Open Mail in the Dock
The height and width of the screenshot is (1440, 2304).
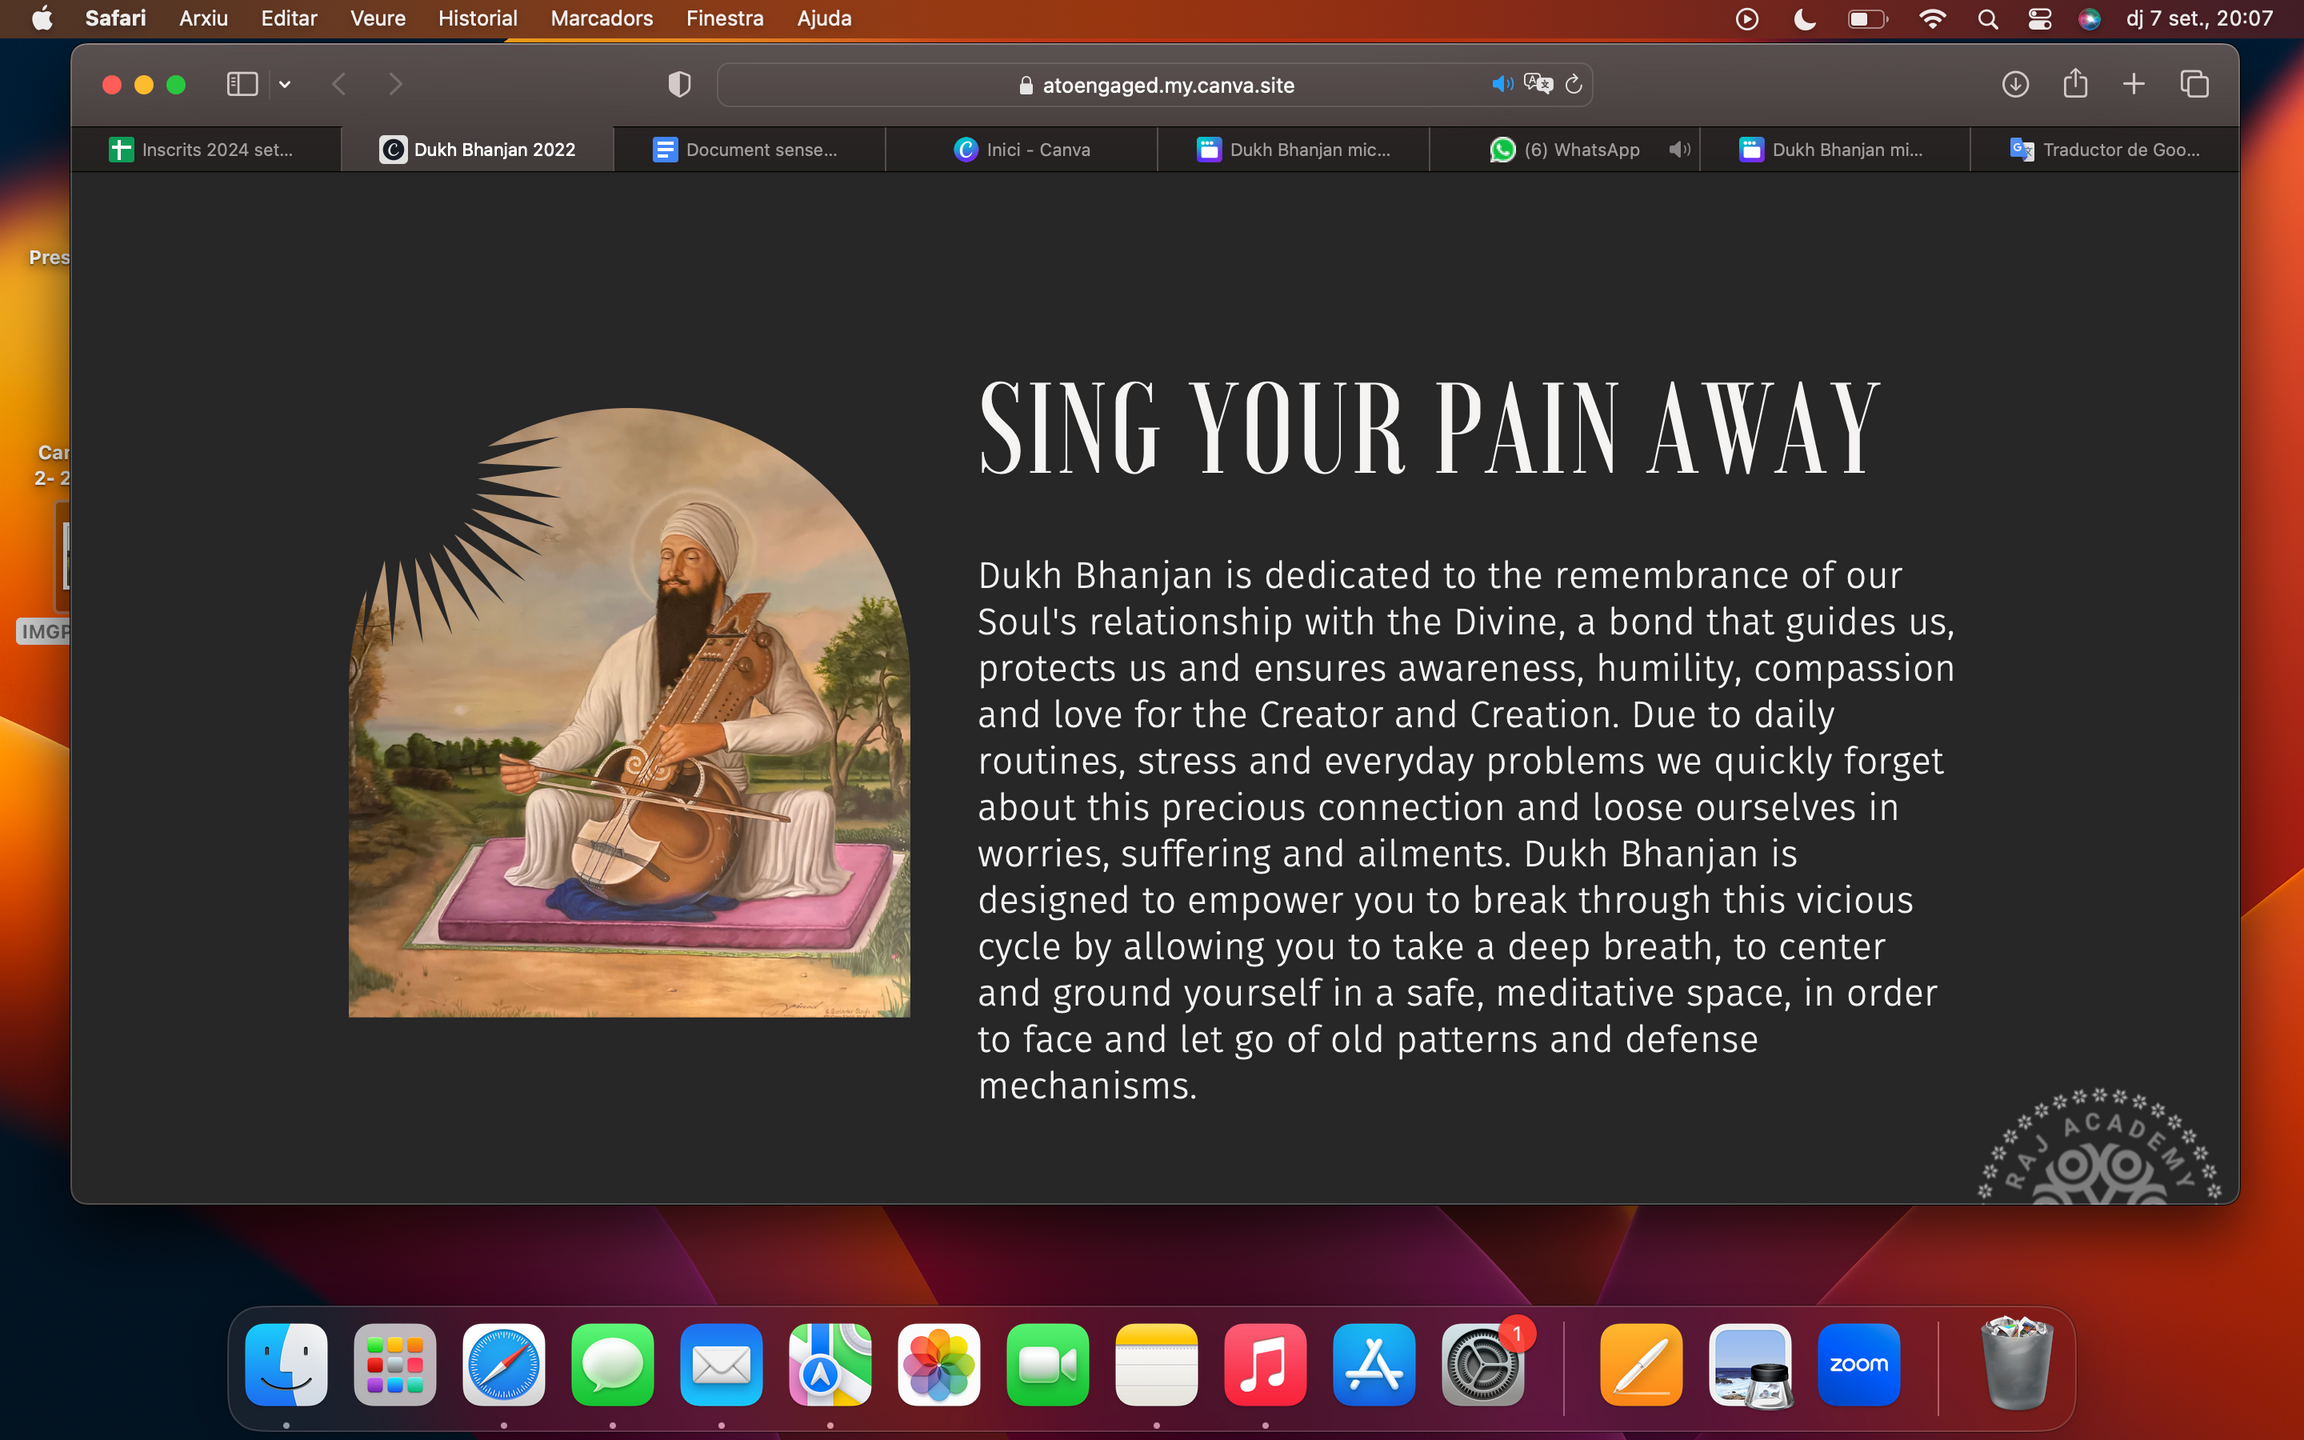(721, 1365)
